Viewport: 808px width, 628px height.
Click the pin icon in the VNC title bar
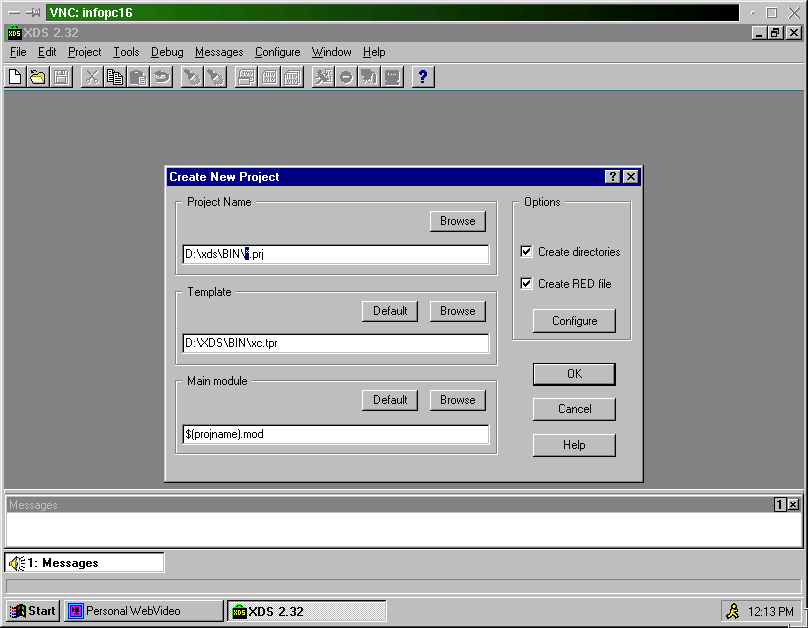(32, 12)
